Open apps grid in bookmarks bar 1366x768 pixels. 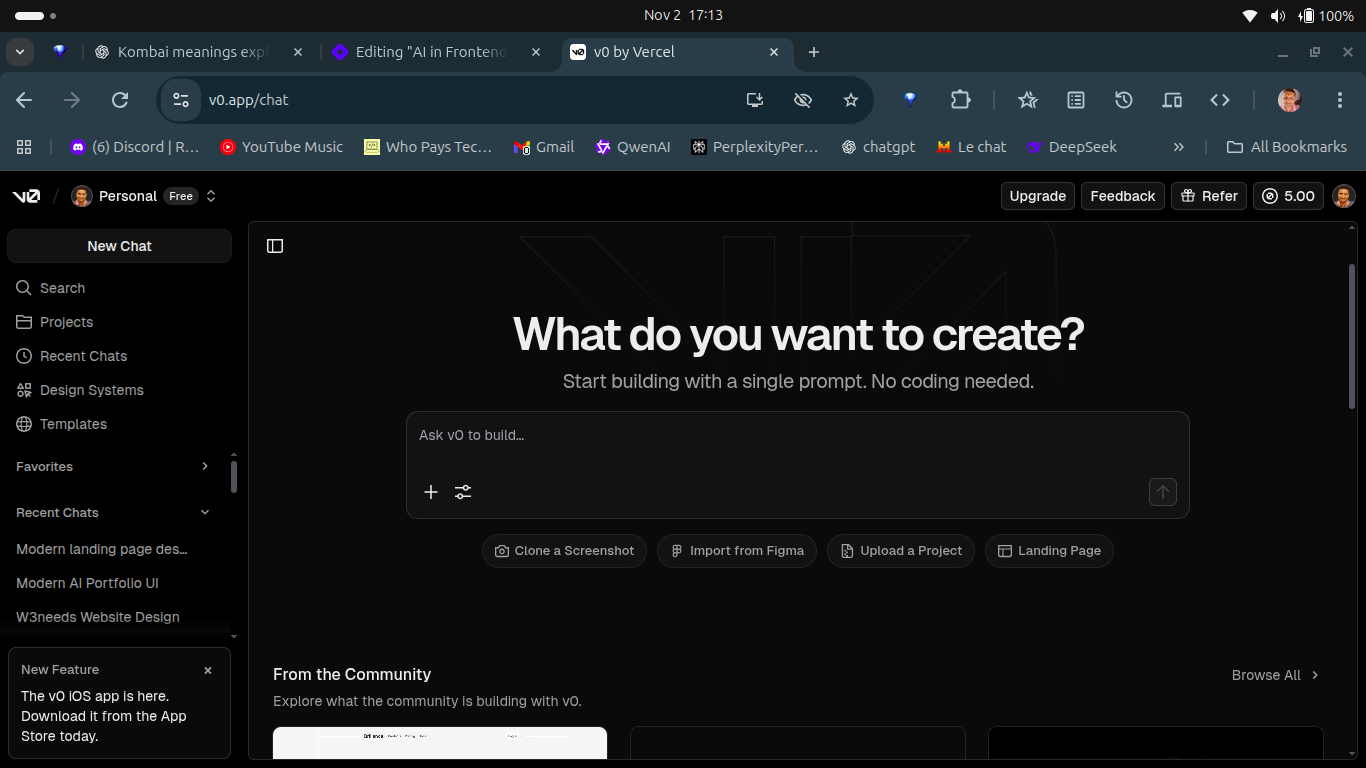[24, 147]
